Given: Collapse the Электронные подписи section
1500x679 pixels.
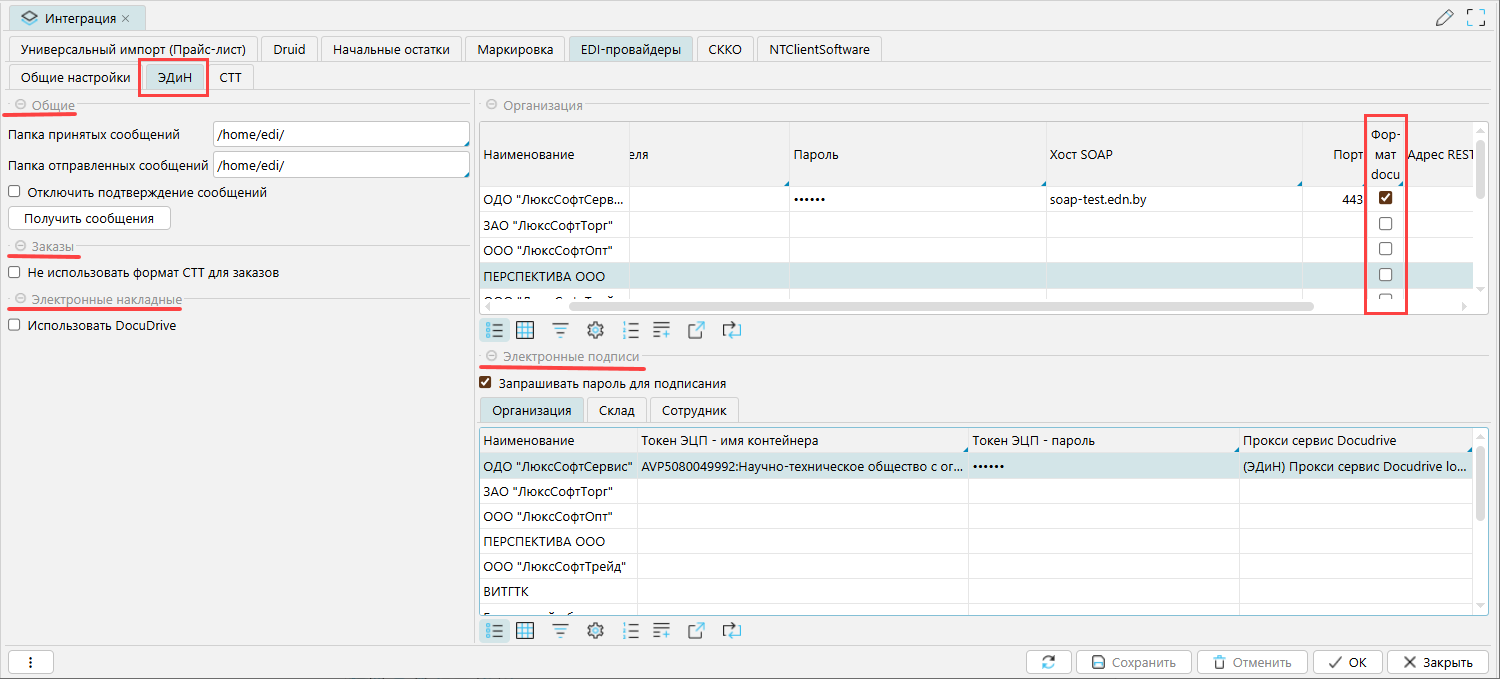Looking at the screenshot, I should [491, 356].
